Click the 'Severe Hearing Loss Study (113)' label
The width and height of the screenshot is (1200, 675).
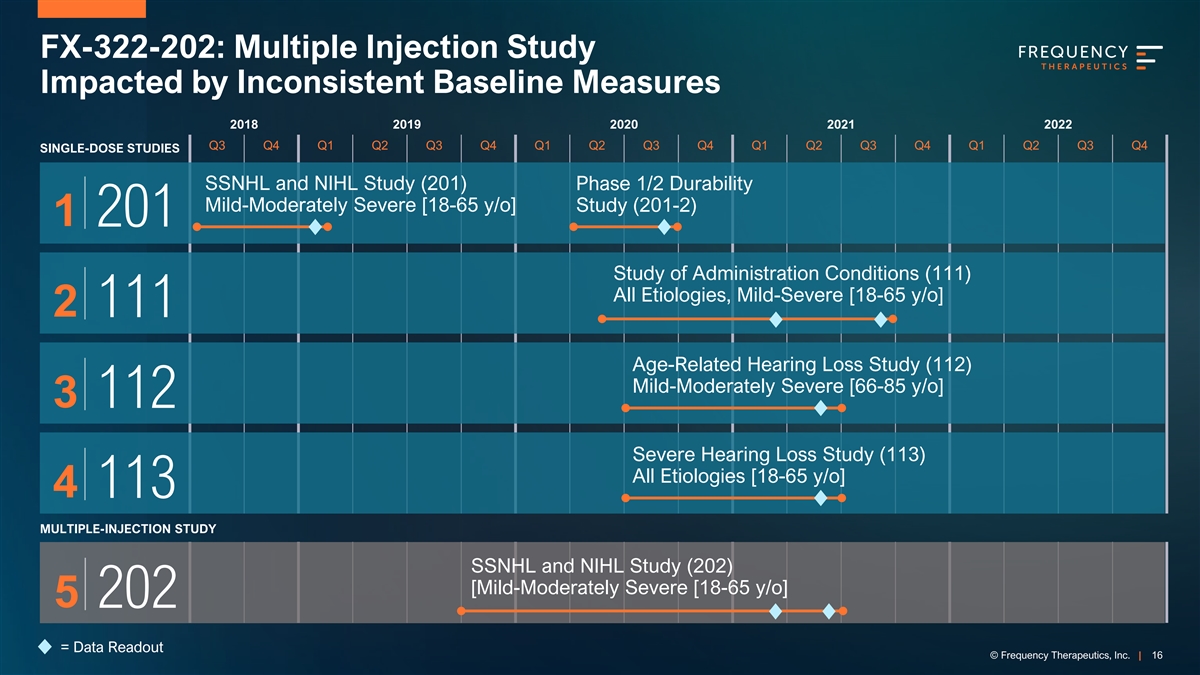(x=779, y=453)
